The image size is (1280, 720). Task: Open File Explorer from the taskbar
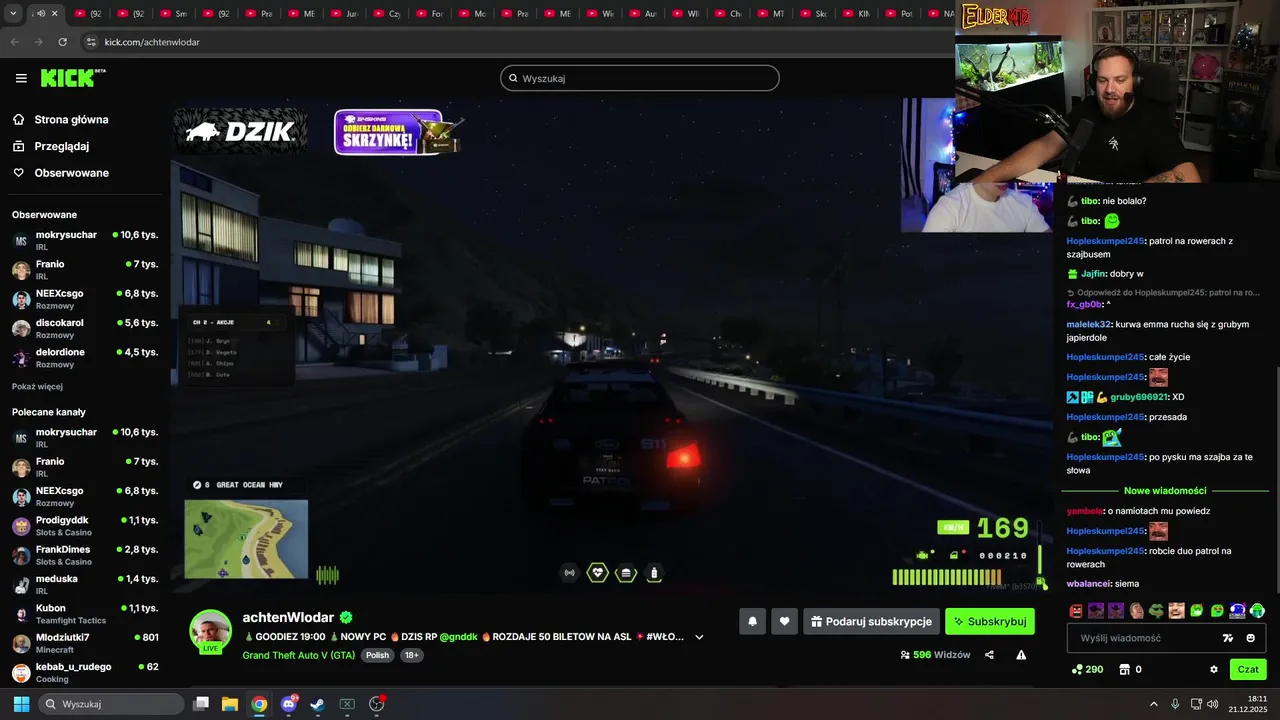click(230, 704)
